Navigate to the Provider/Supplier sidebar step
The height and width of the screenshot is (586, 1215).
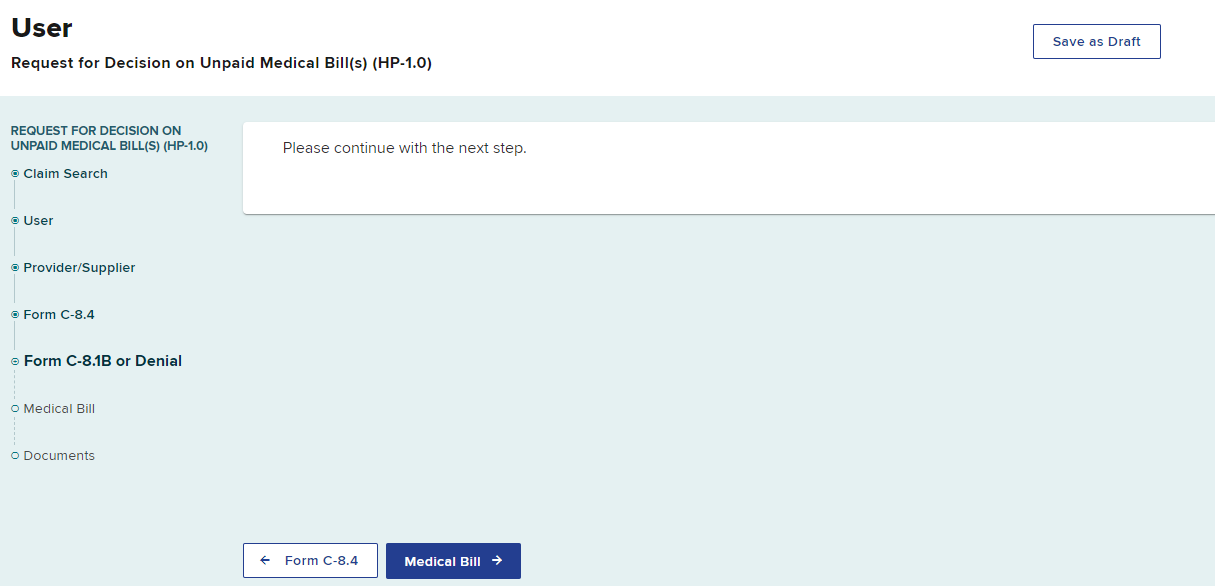point(80,268)
